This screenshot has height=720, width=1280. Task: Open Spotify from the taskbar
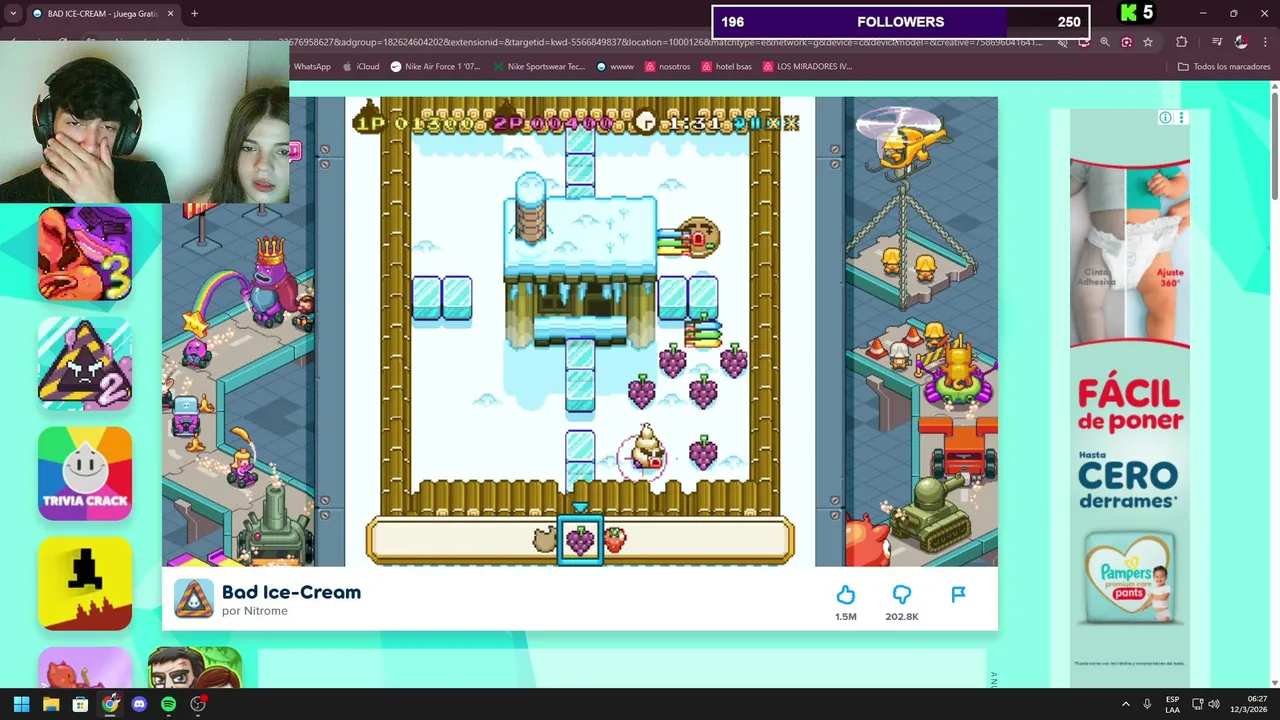(x=168, y=704)
